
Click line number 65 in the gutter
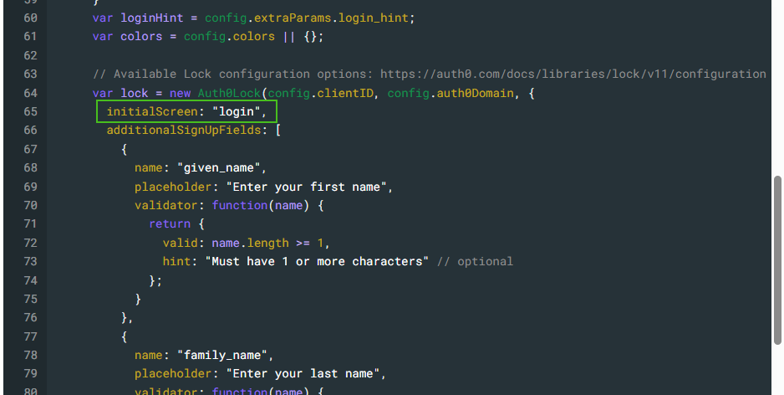click(30, 112)
